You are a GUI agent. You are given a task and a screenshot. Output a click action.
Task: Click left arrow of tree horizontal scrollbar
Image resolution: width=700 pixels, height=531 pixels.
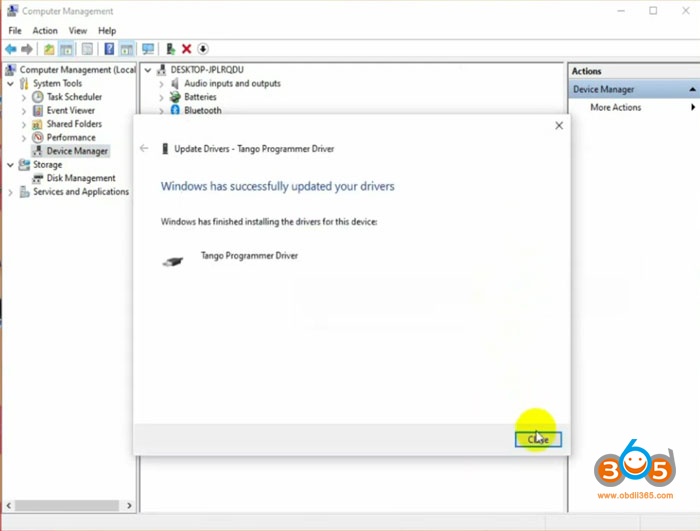pyautogui.click(x=8, y=506)
